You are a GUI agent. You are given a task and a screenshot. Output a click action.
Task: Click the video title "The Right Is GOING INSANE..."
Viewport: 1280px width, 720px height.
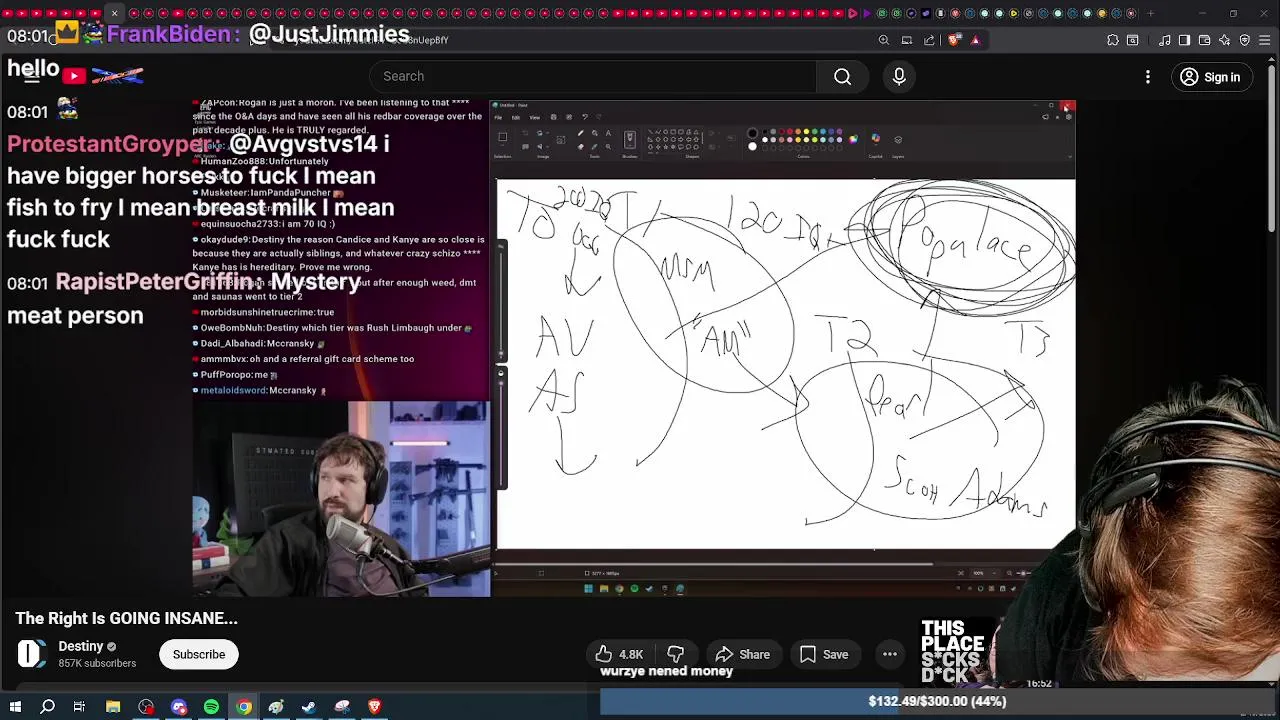[x=127, y=618]
